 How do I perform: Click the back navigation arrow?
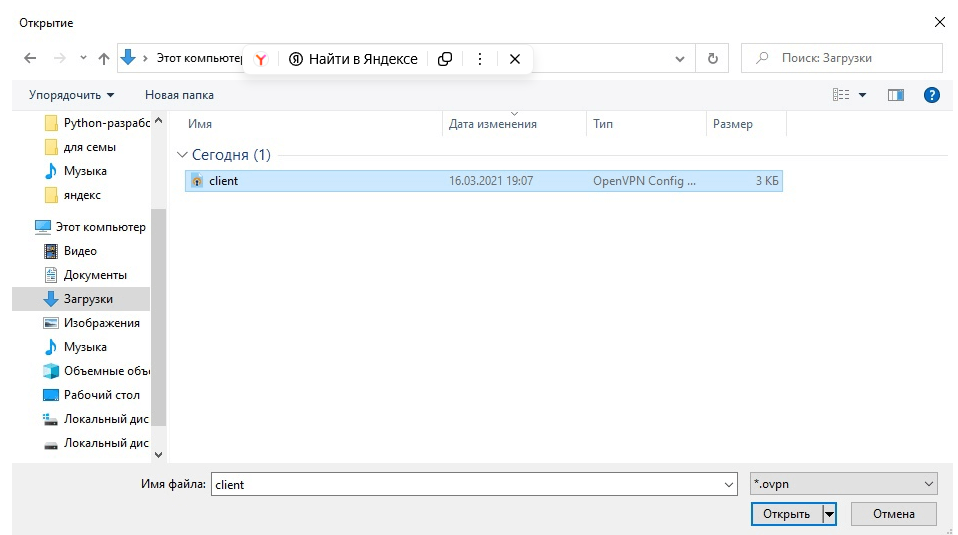[30, 59]
